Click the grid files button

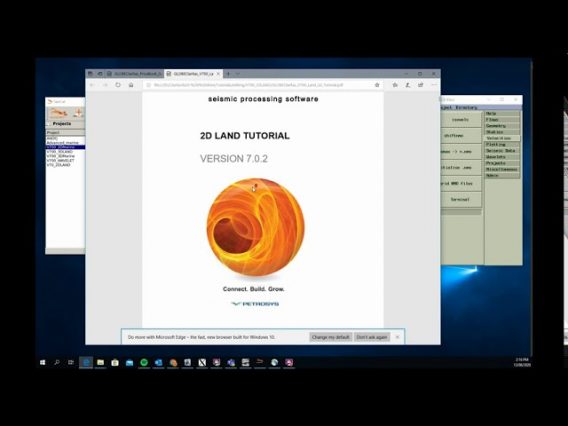(461, 184)
